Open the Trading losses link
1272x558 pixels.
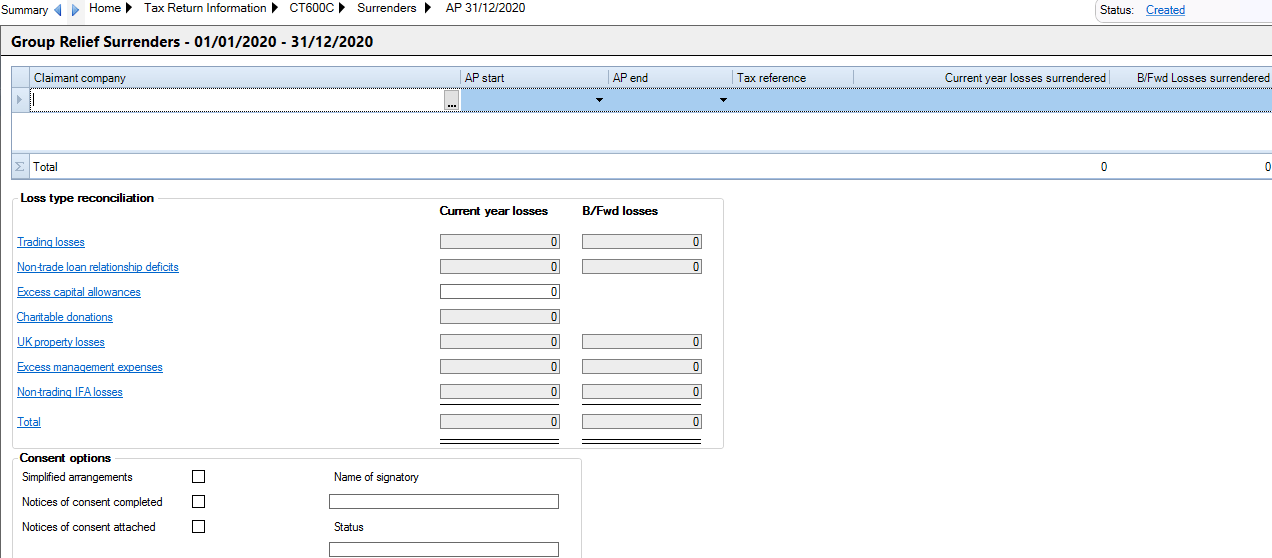click(x=51, y=242)
